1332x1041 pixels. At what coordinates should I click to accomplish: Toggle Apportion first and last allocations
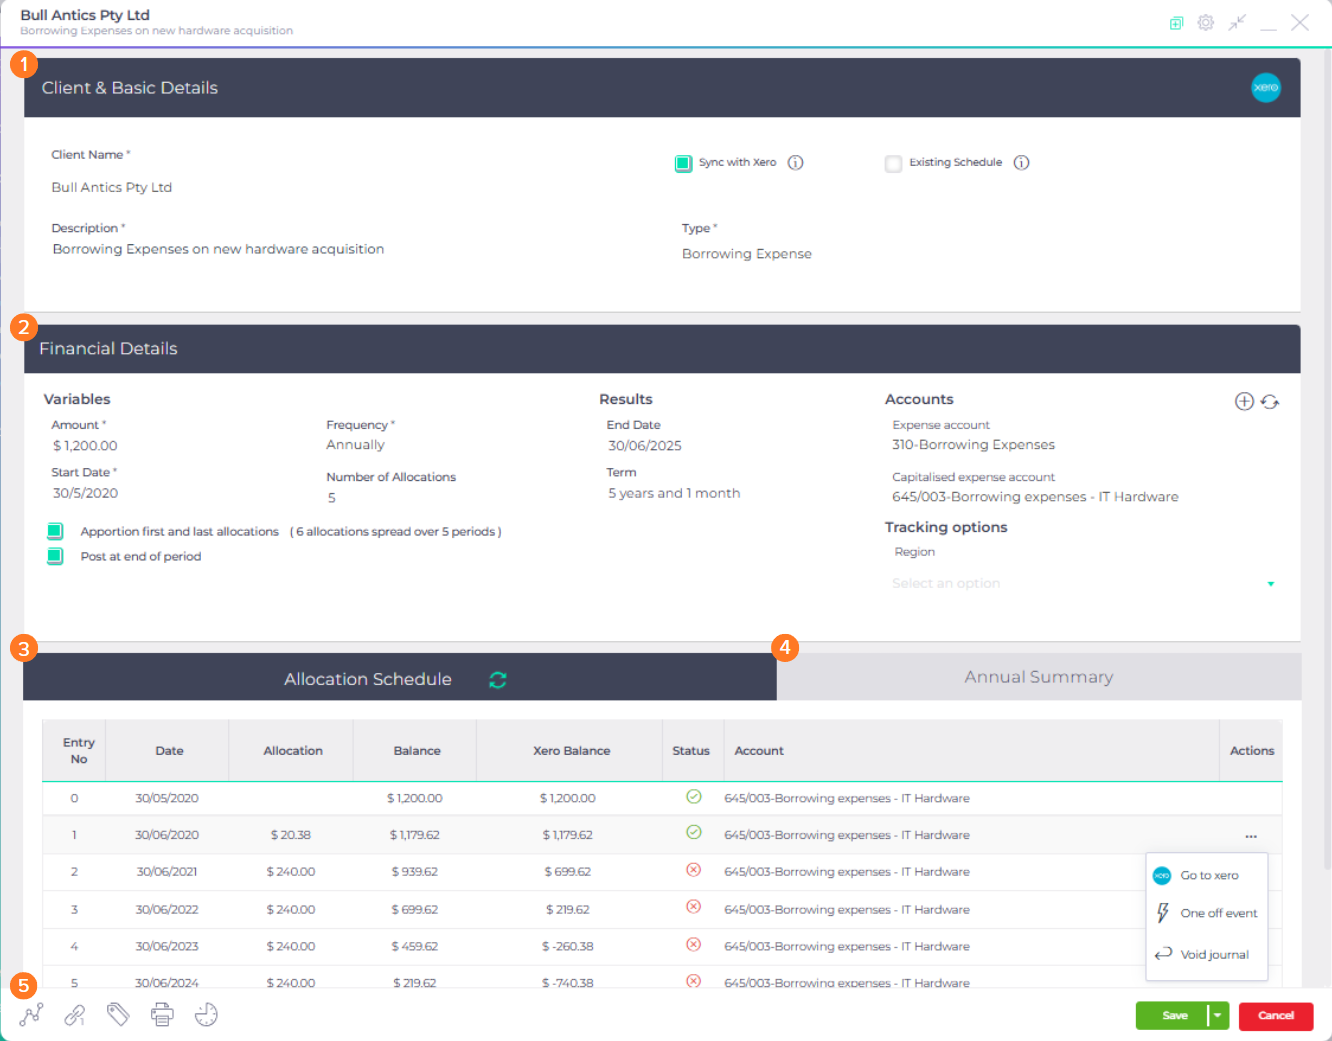tap(55, 531)
